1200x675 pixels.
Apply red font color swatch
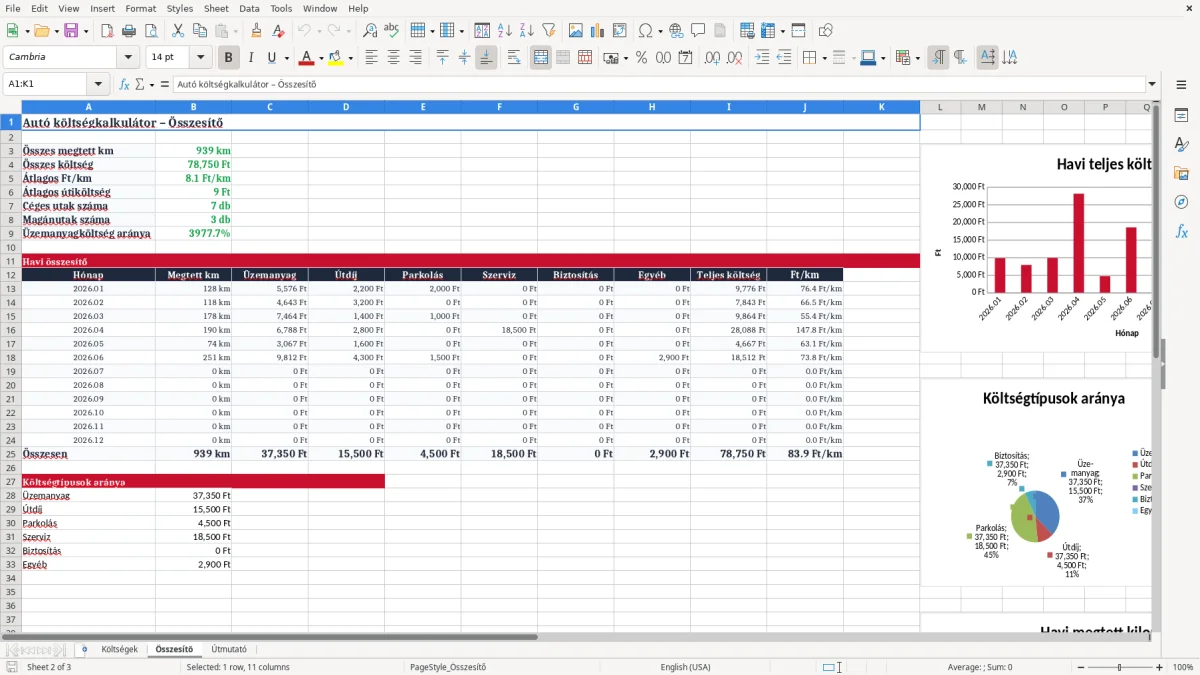pyautogui.click(x=307, y=58)
